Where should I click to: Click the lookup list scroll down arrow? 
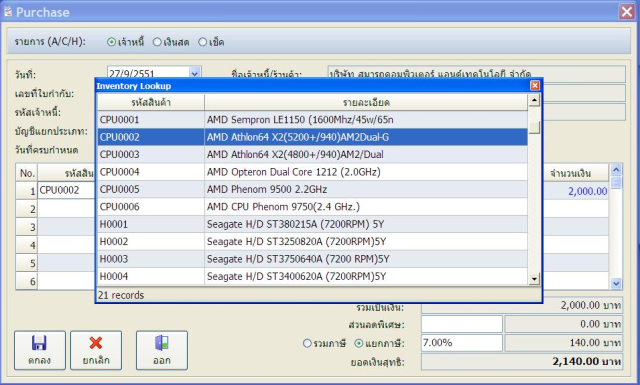(x=534, y=279)
